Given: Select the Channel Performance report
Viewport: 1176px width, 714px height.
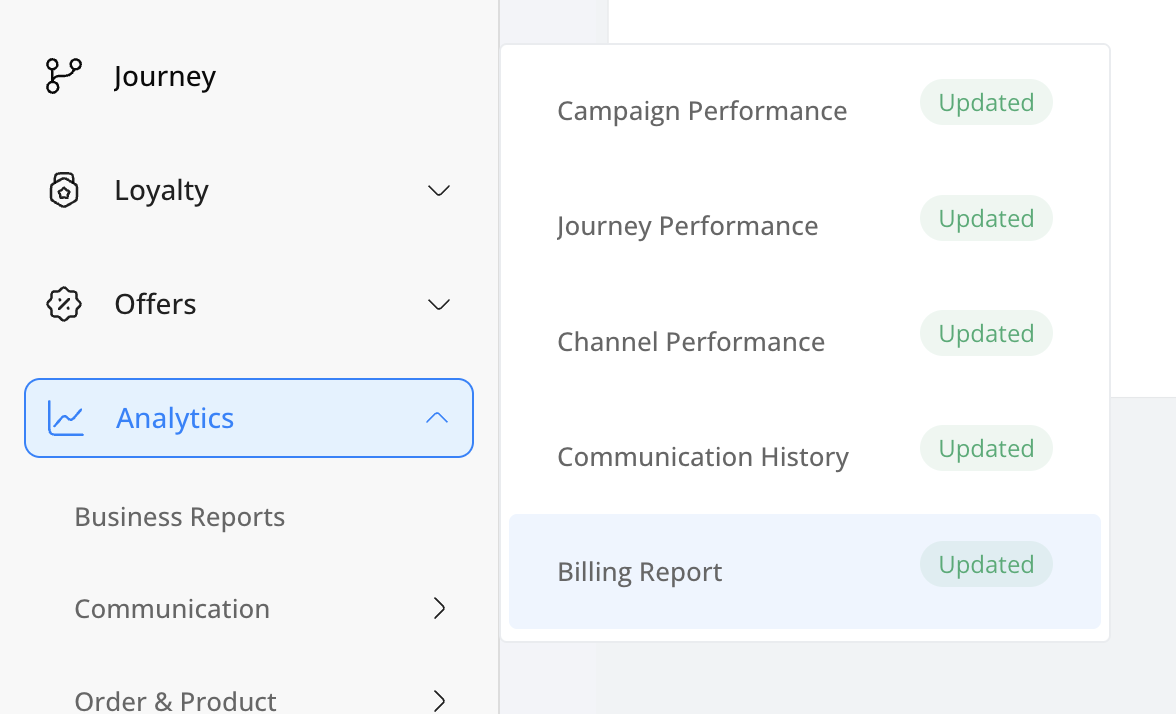Looking at the screenshot, I should tap(805, 341).
